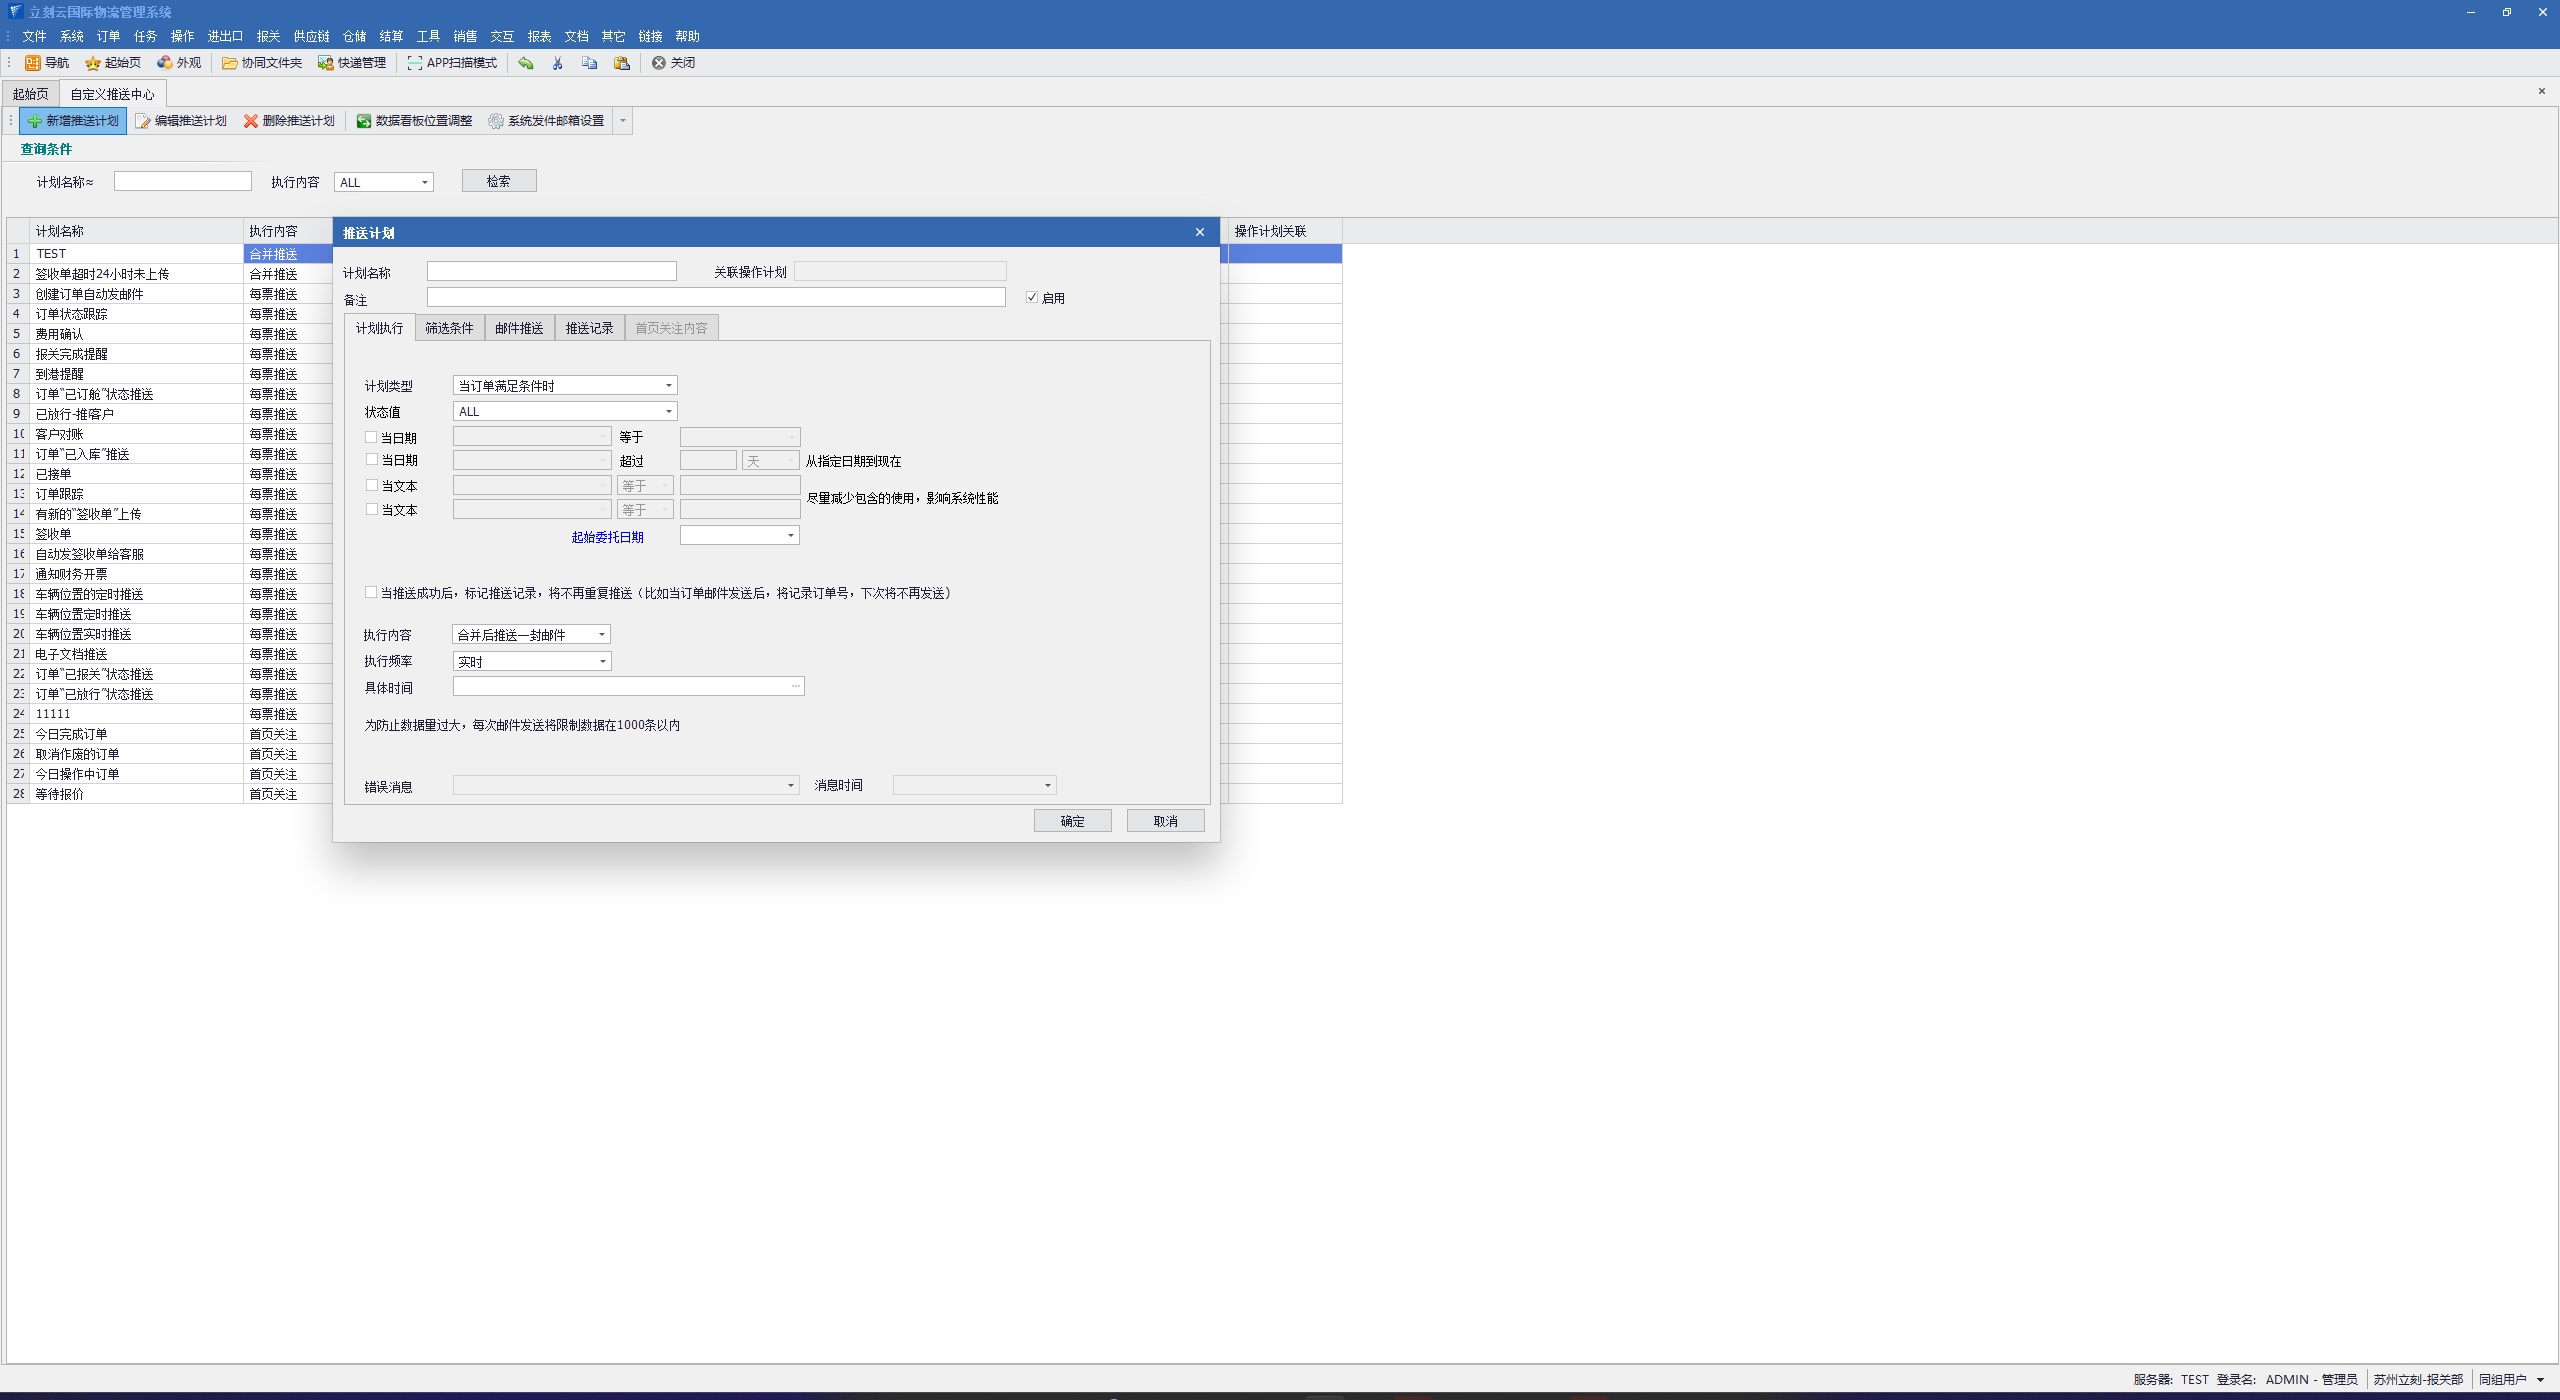Check the first 当日期 checkbox
The image size is (2560, 1400).
tap(371, 437)
